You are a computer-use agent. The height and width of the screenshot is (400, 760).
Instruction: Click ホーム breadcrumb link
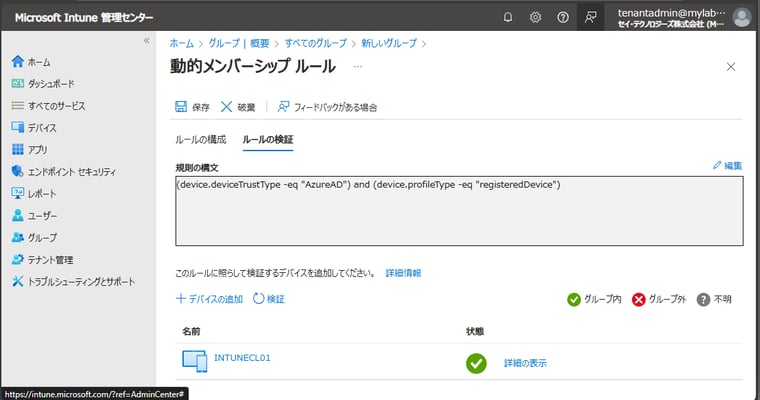click(181, 43)
